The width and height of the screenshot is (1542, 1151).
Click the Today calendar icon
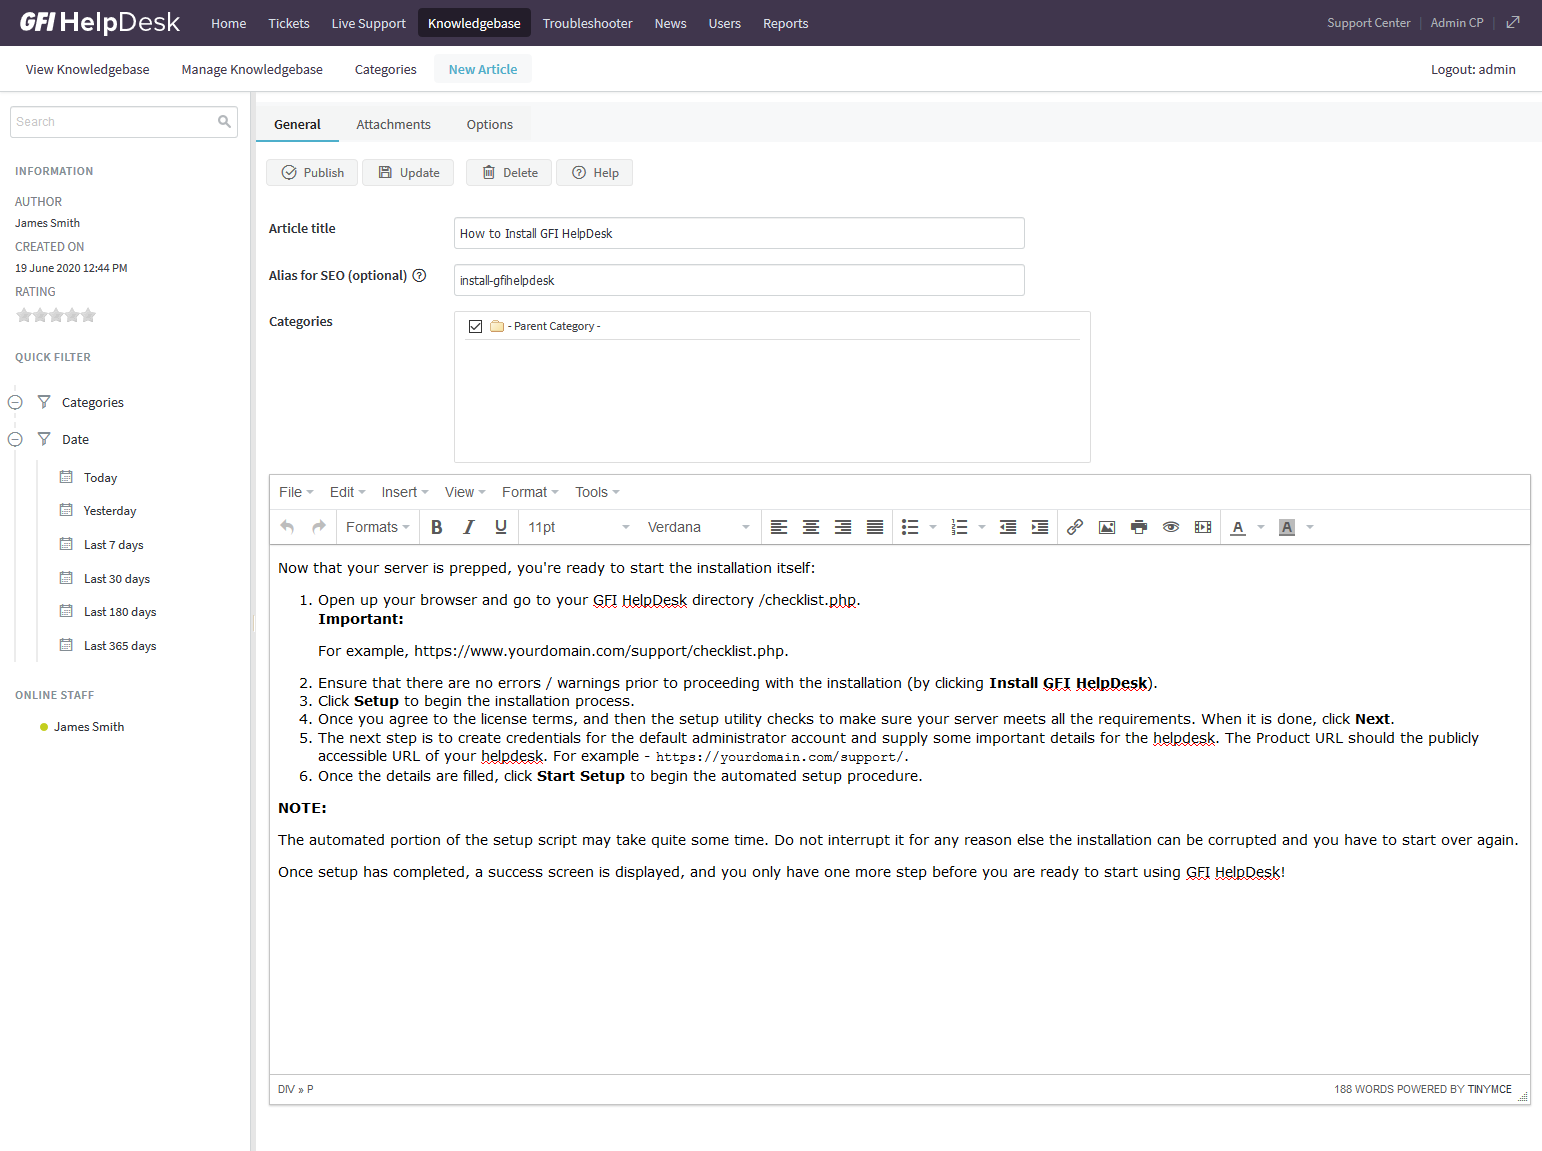(66, 477)
